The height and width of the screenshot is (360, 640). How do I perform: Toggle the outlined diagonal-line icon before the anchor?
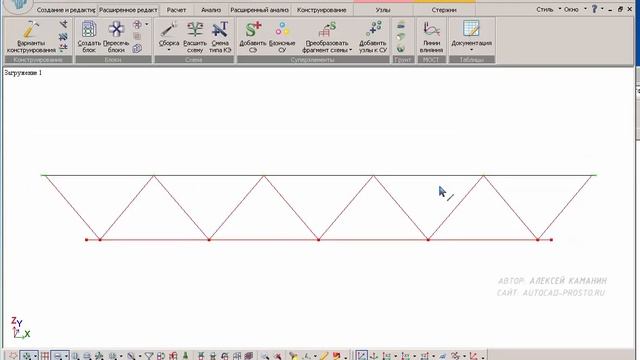[362, 356]
